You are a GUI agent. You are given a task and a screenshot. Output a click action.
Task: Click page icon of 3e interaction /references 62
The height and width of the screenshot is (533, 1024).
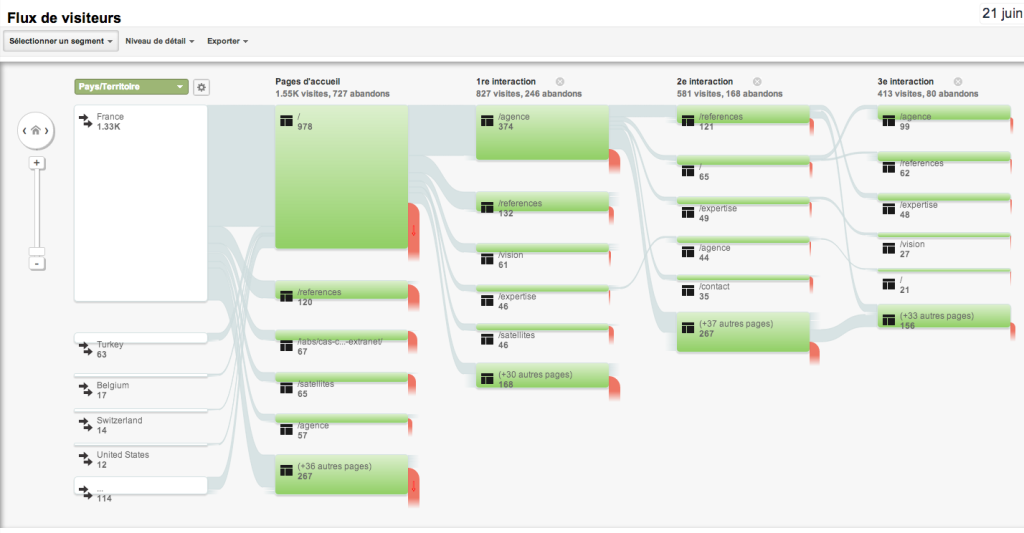pyautogui.click(x=888, y=168)
